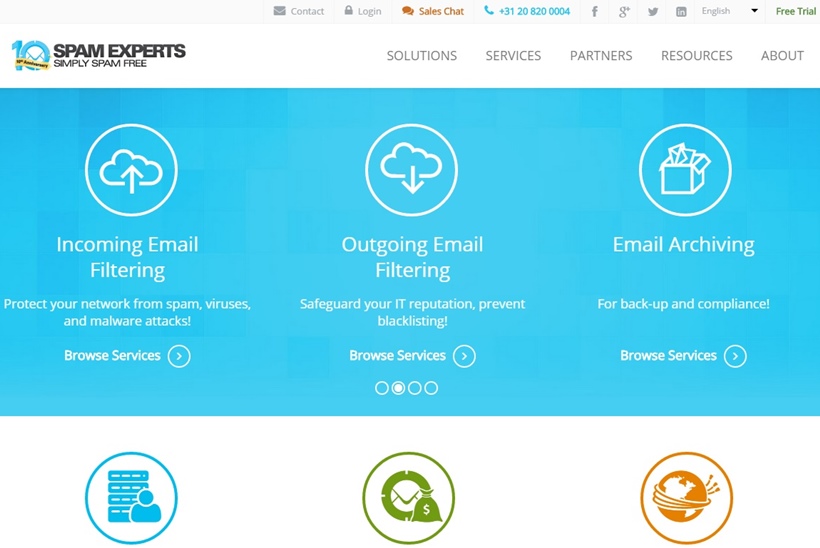
Task: Open the Login link
Action: 369,11
